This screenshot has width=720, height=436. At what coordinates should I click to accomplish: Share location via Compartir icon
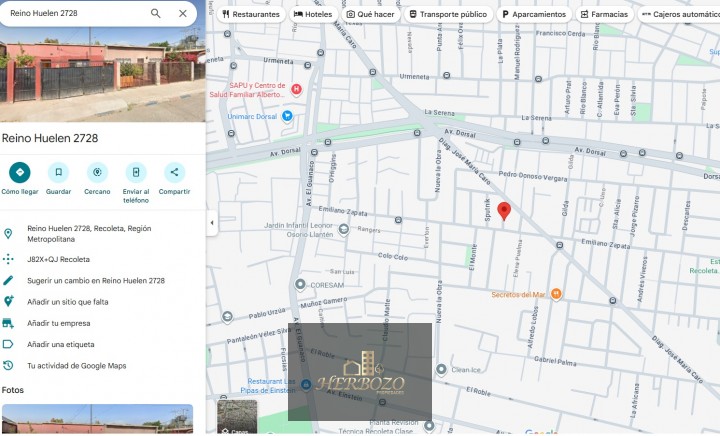174,172
